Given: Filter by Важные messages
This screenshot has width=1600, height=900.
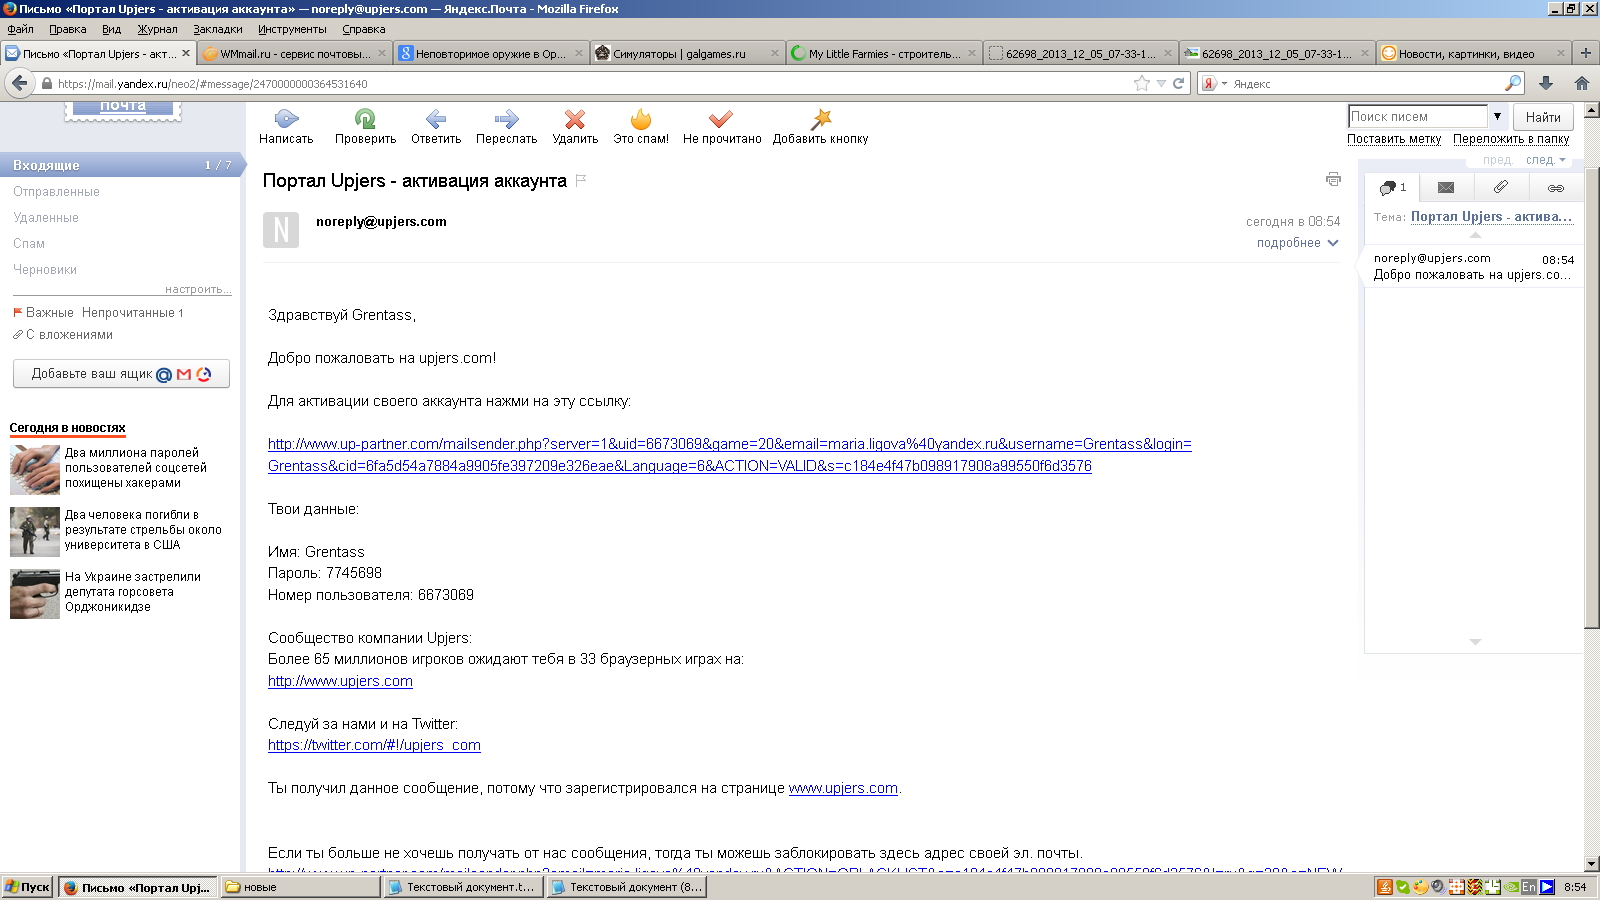Looking at the screenshot, I should coord(49,313).
